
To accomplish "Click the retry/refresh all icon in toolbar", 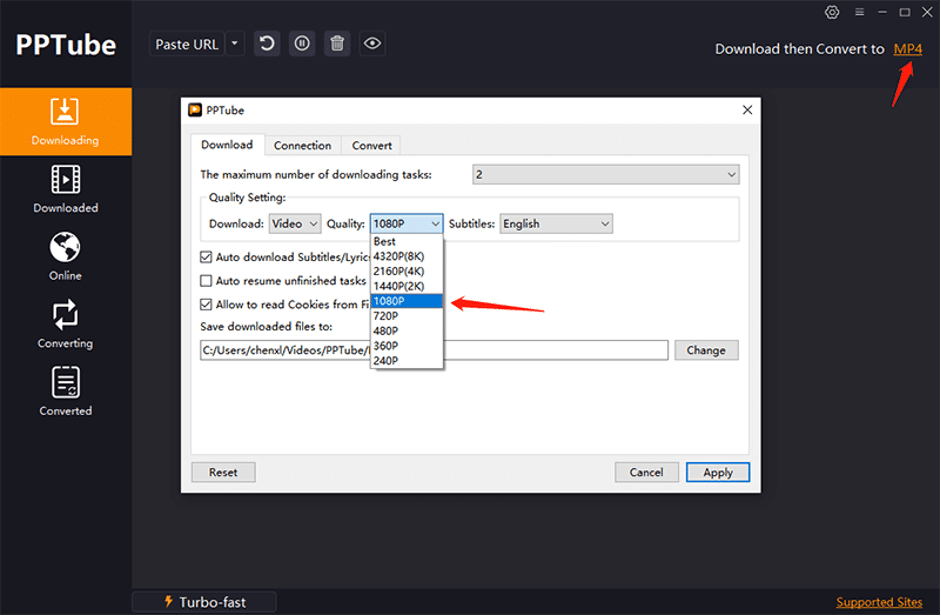I will [x=266, y=43].
